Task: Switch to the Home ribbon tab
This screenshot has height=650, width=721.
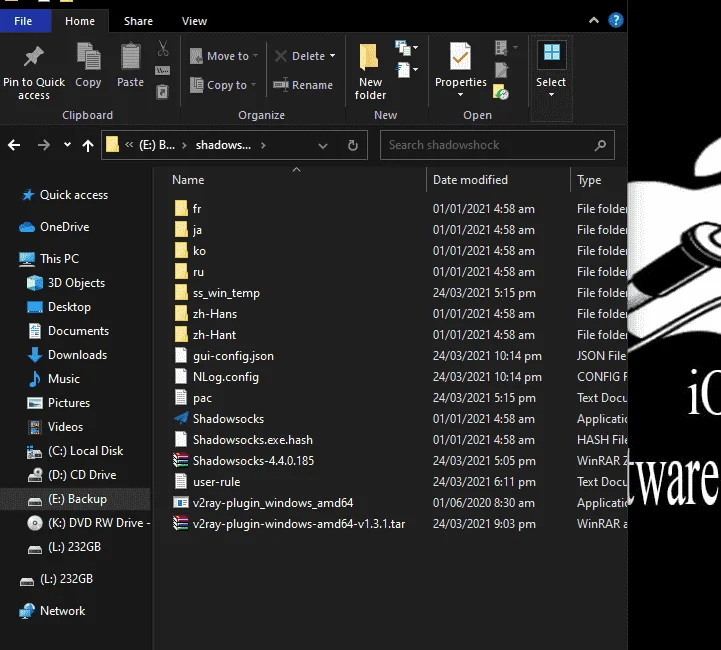Action: [80, 21]
